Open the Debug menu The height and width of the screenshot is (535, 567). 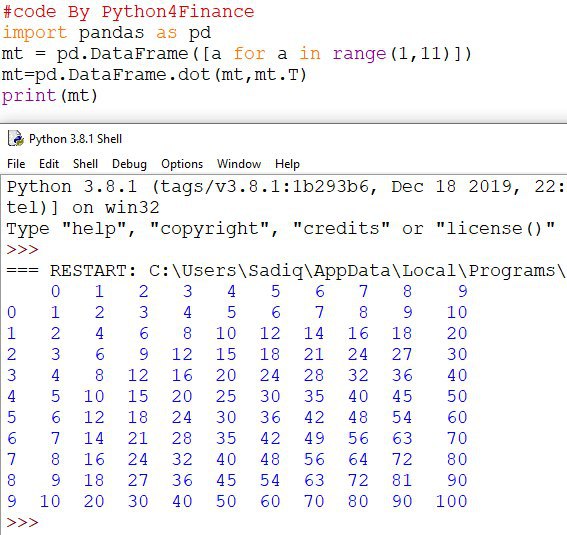pyautogui.click(x=129, y=164)
